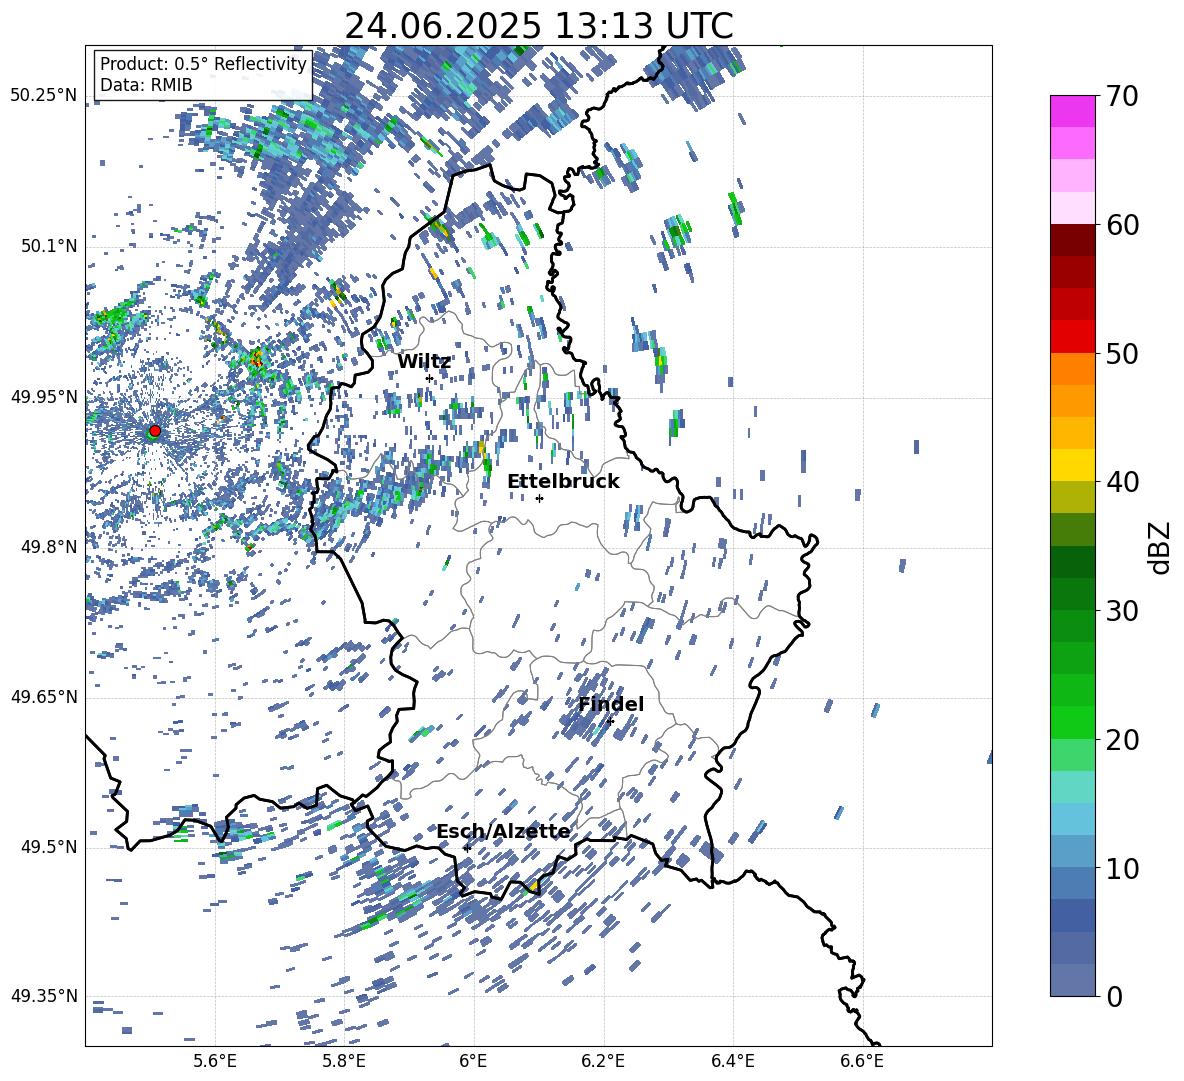
Task: Click the 6°E longitude label
Action: click(473, 1061)
